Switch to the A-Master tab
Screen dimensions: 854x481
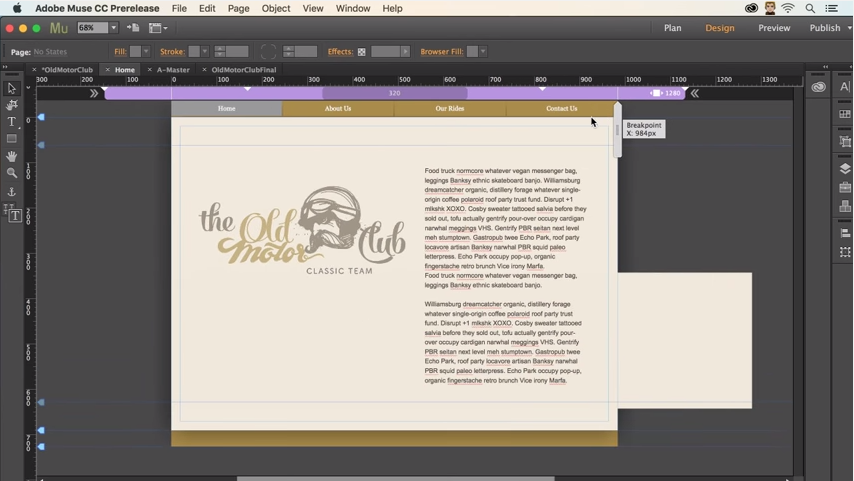click(173, 70)
